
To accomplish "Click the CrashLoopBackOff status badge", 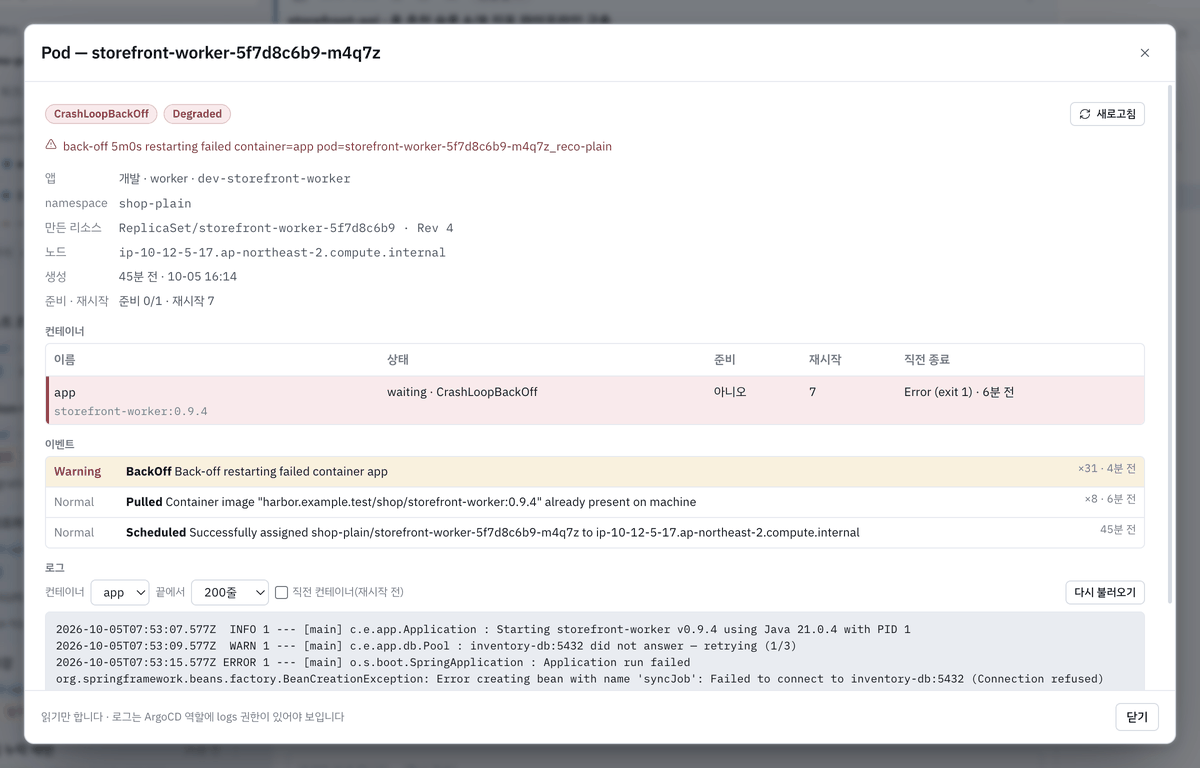I will pos(101,114).
